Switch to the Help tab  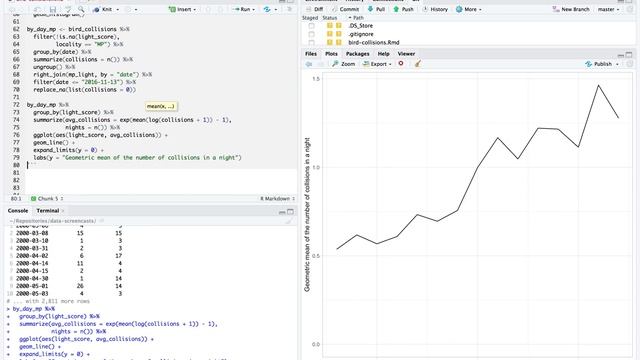coord(383,54)
